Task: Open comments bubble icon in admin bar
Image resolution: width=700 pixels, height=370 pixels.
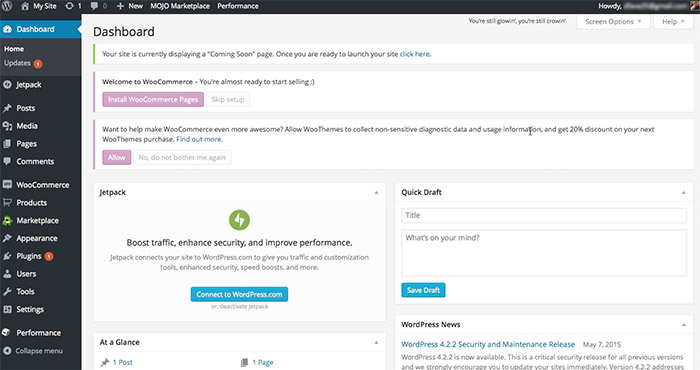Action: pyautogui.click(x=94, y=6)
